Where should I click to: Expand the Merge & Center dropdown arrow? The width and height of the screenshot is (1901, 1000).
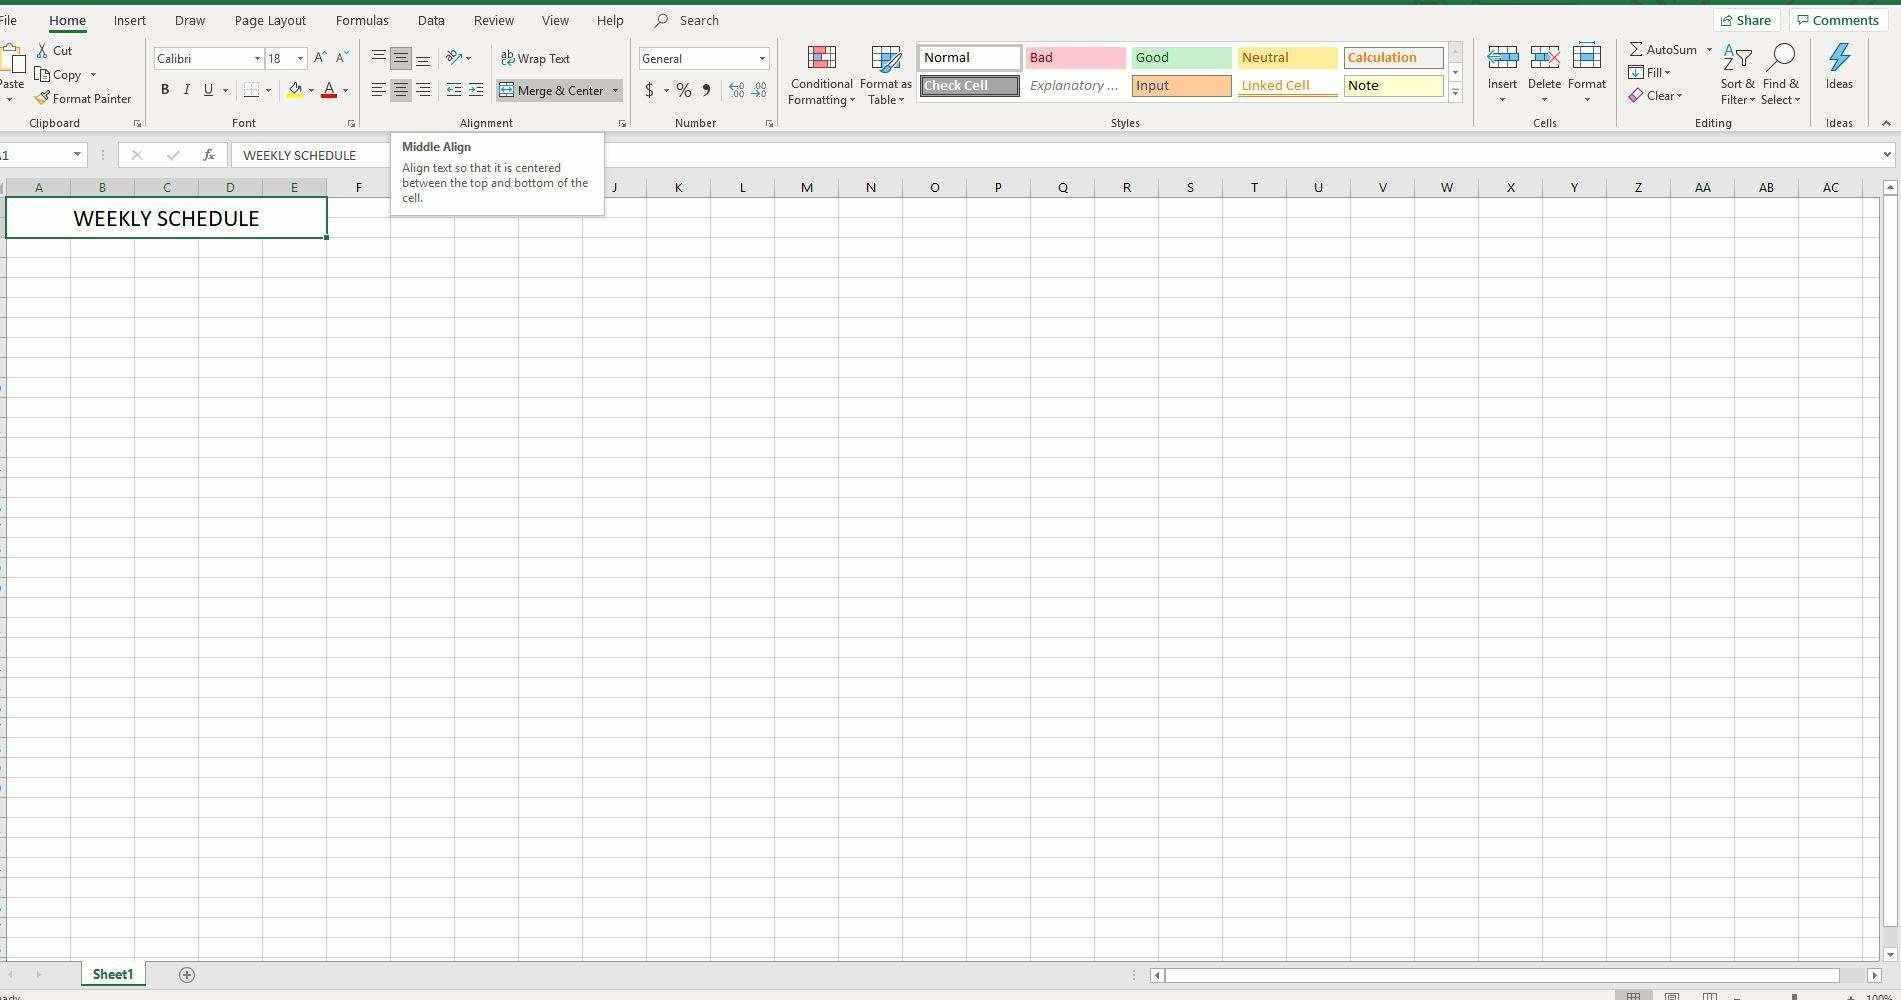615,90
